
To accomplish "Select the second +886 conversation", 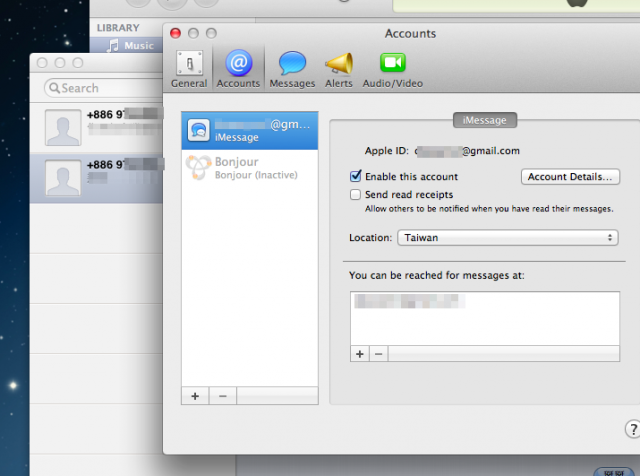I will [96, 178].
